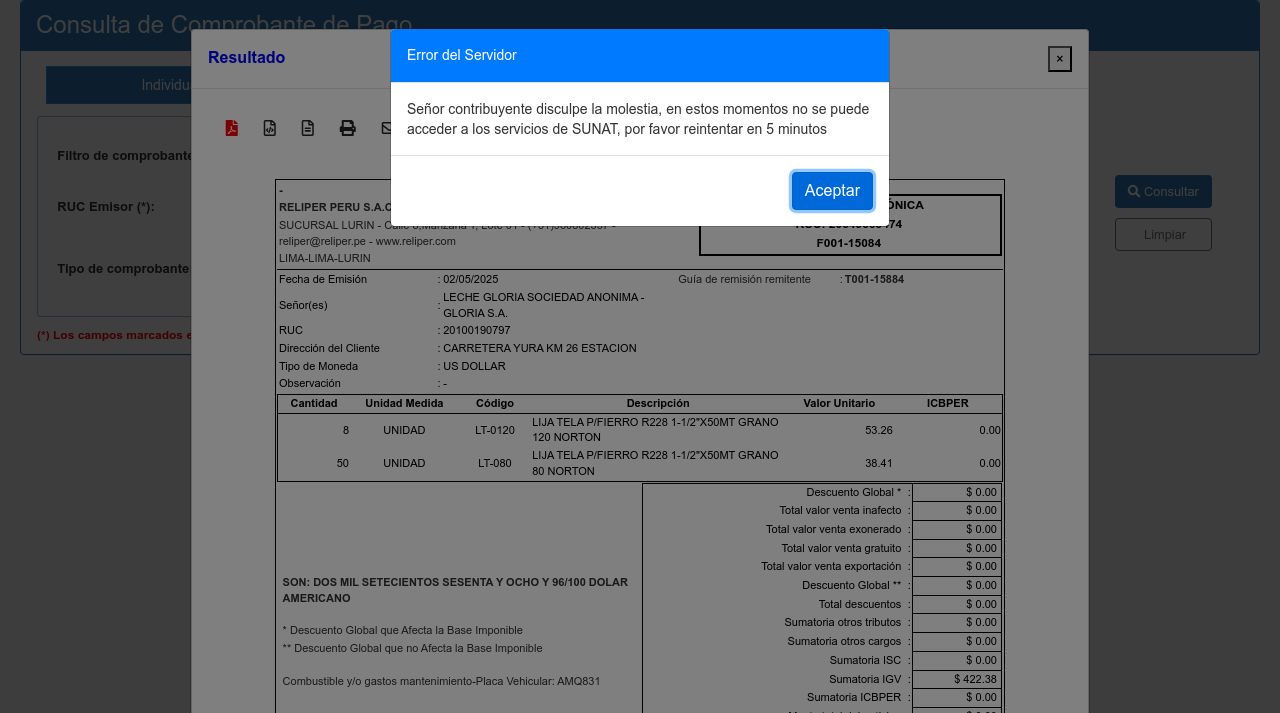Select invoice number F001-15084
This screenshot has height=713, width=1280.
point(848,243)
